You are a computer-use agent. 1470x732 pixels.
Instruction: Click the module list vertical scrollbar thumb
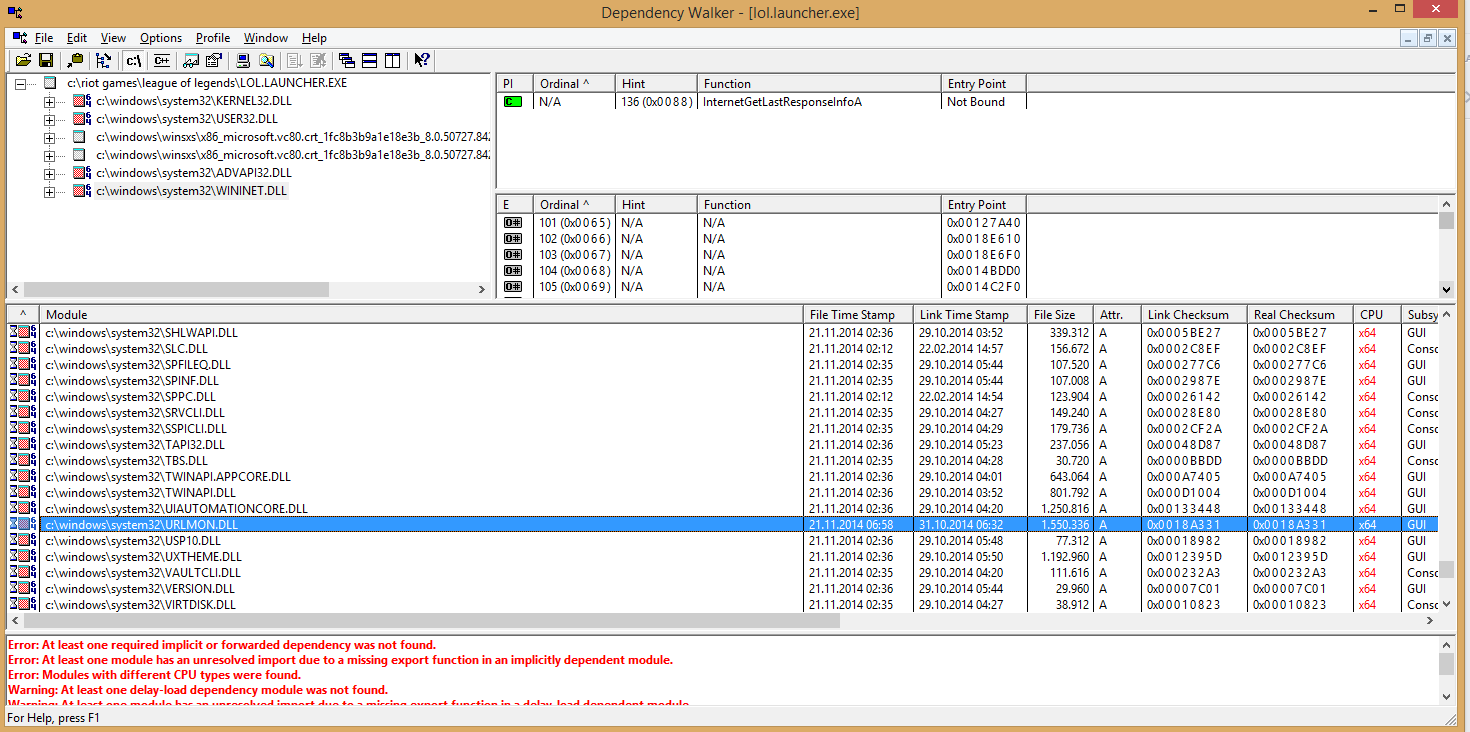click(x=1446, y=570)
